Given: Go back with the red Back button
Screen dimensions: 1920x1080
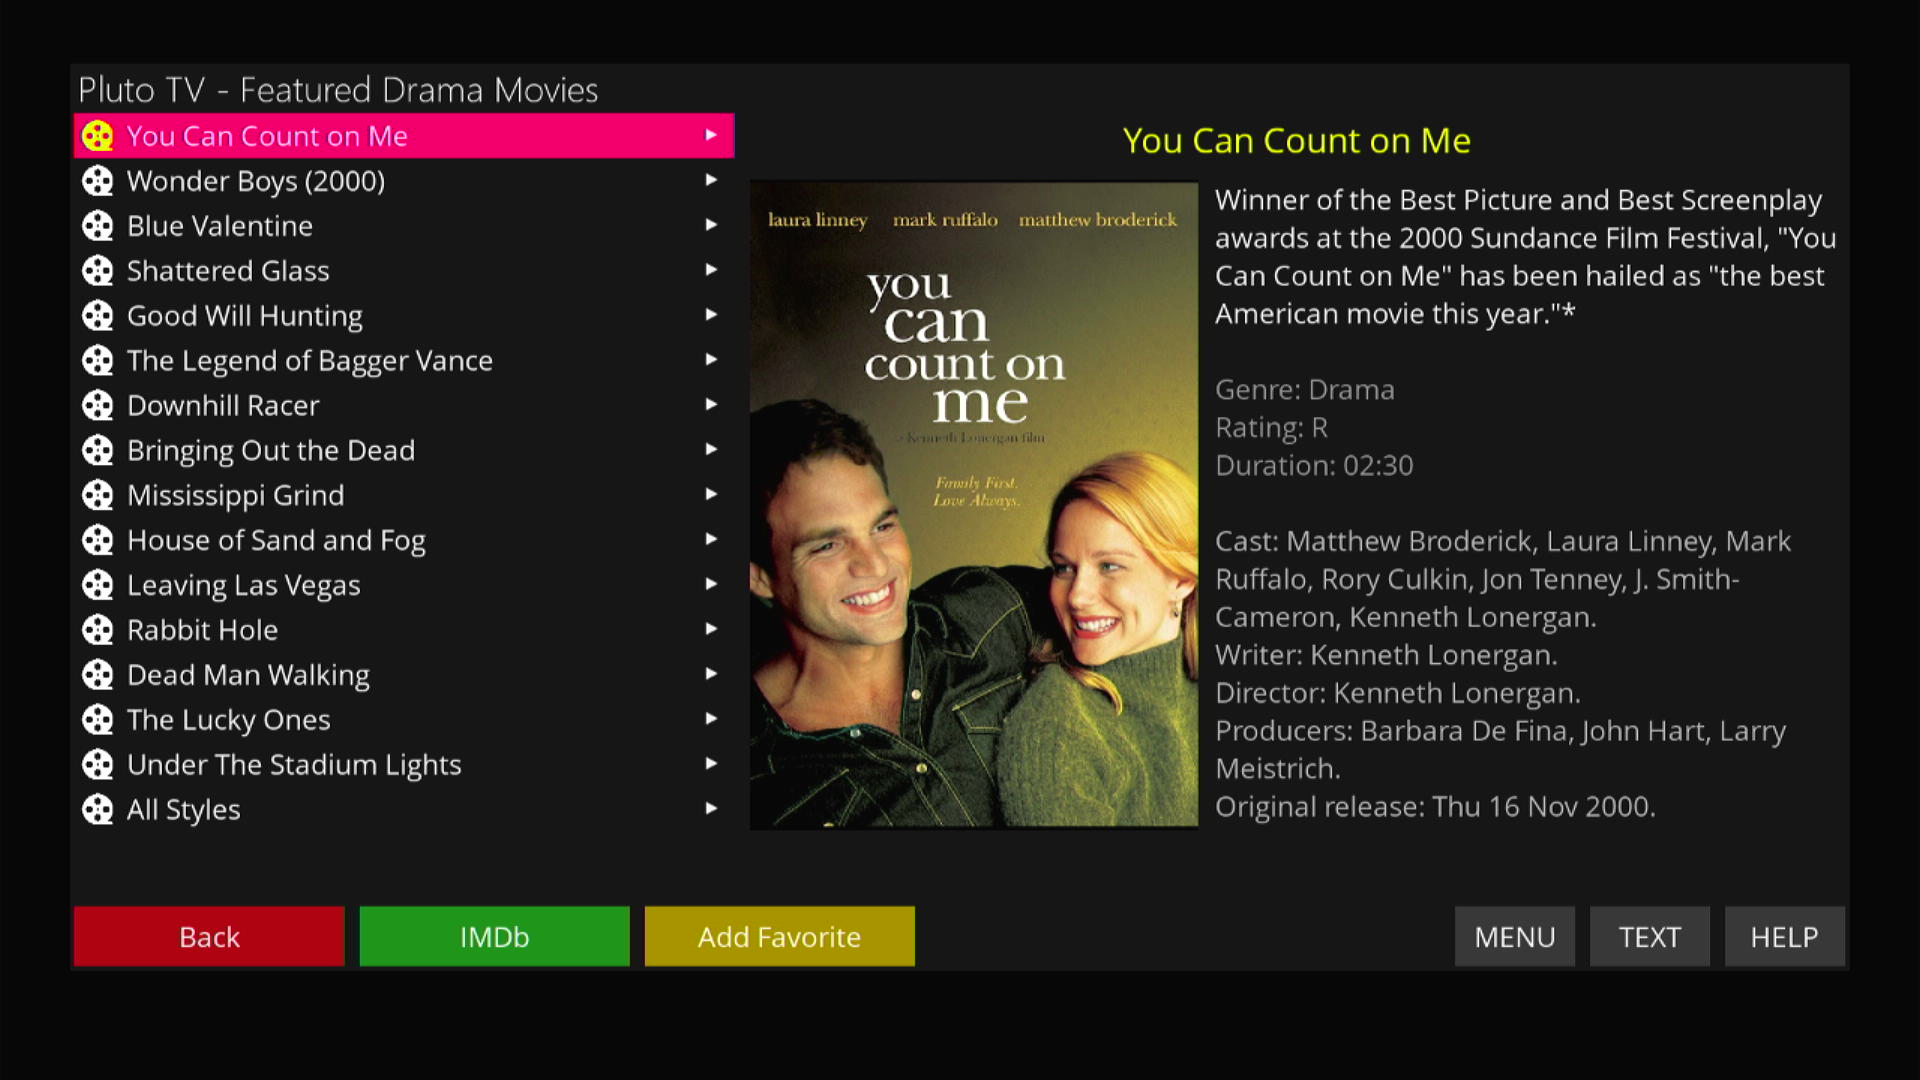Looking at the screenshot, I should pos(209,936).
